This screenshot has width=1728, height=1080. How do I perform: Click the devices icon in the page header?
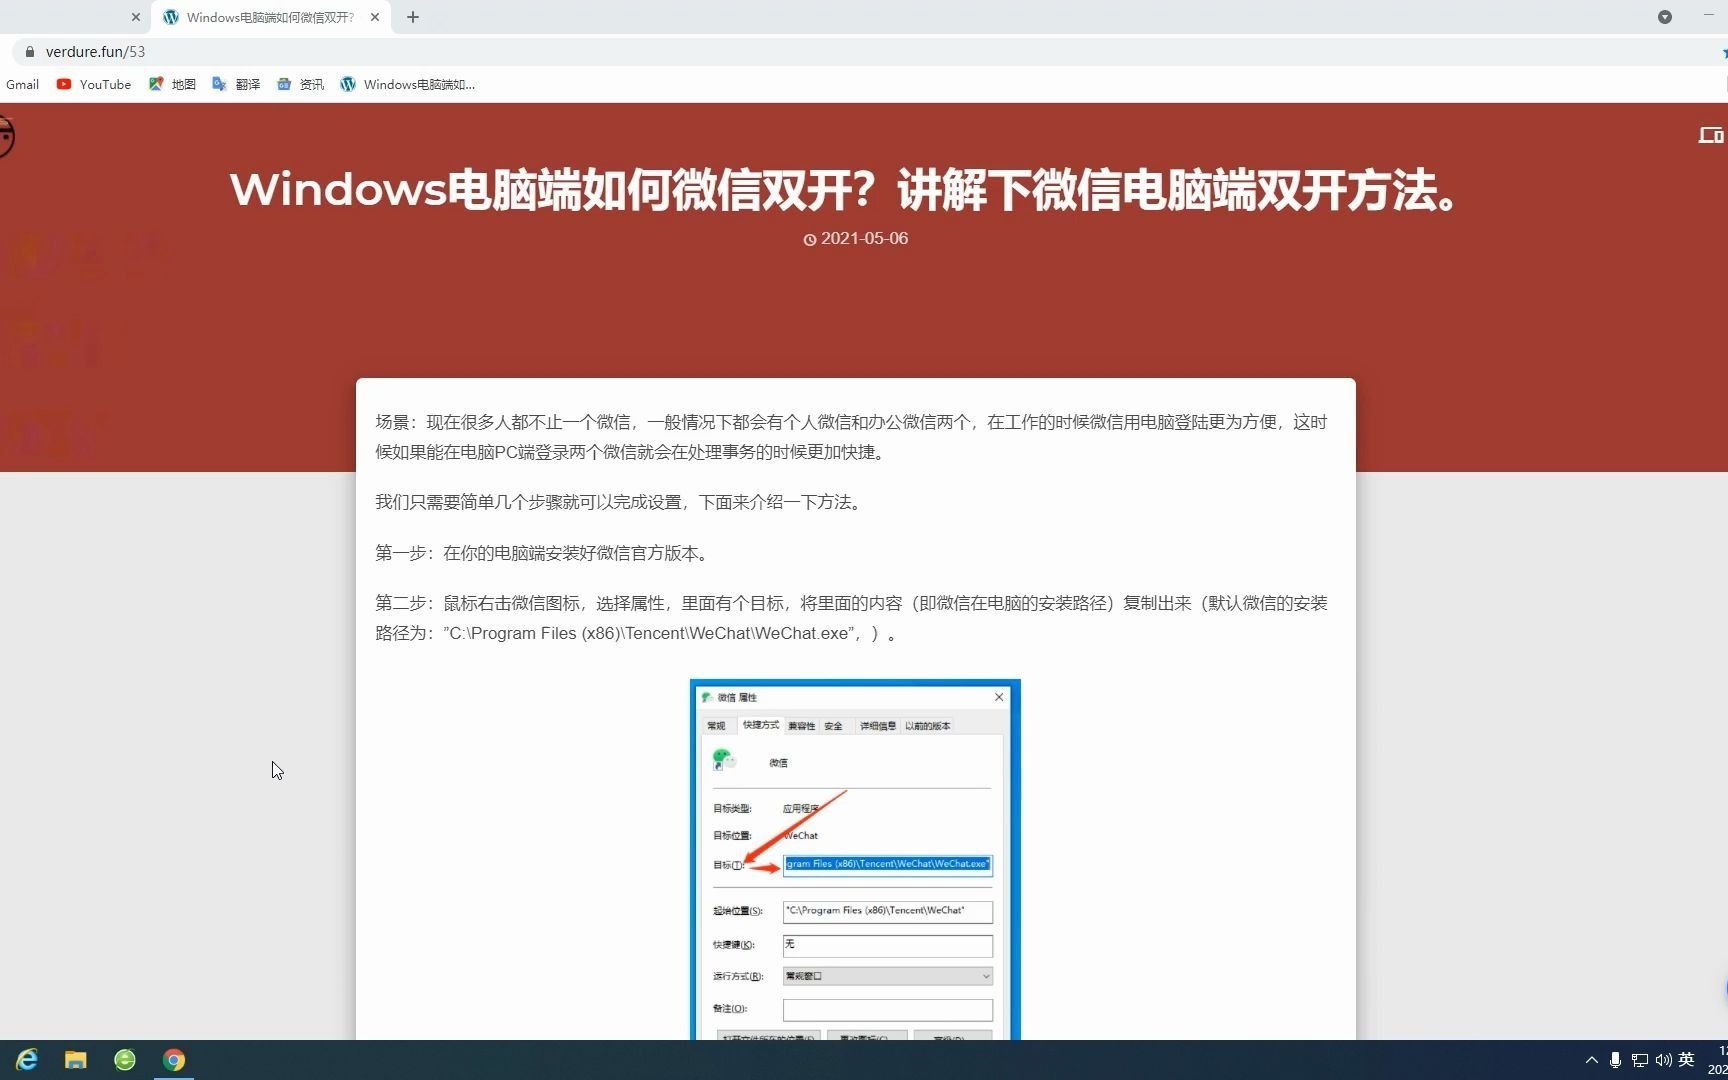[x=1711, y=135]
